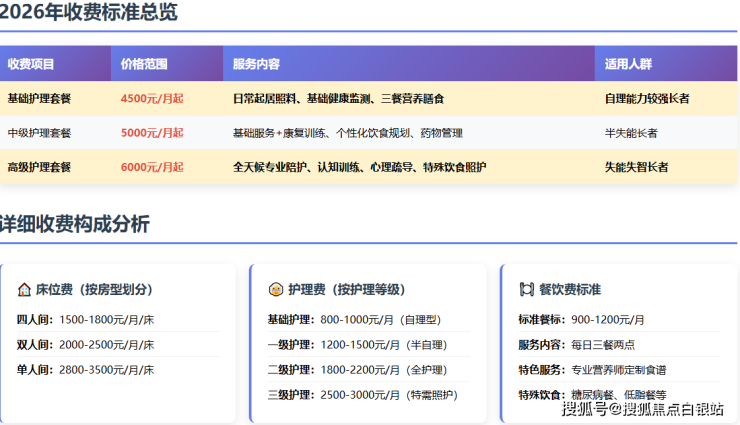Click the 标准餐标 meal fee line

(x=580, y=319)
